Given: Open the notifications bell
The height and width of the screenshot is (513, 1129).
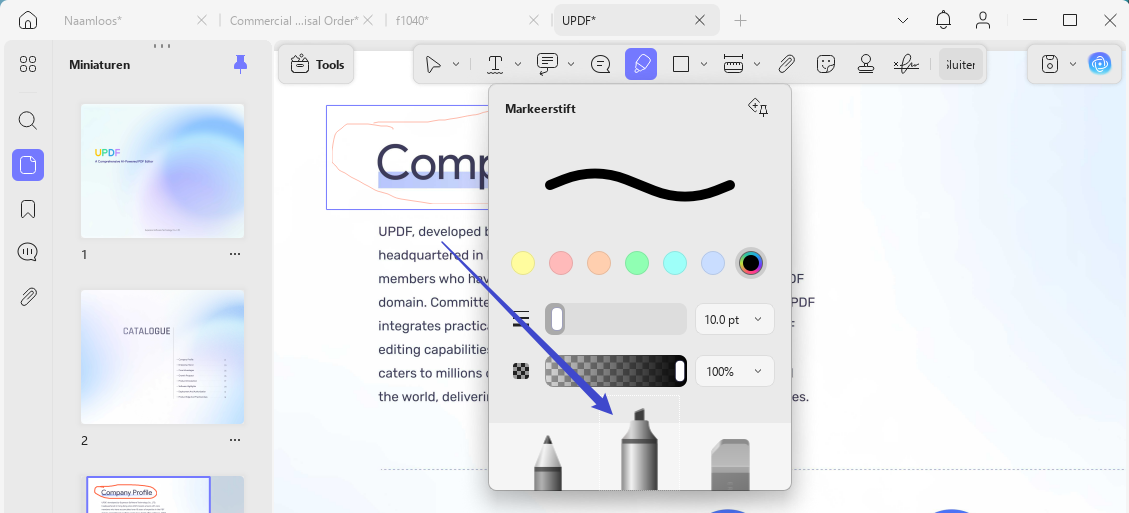Looking at the screenshot, I should [x=943, y=20].
